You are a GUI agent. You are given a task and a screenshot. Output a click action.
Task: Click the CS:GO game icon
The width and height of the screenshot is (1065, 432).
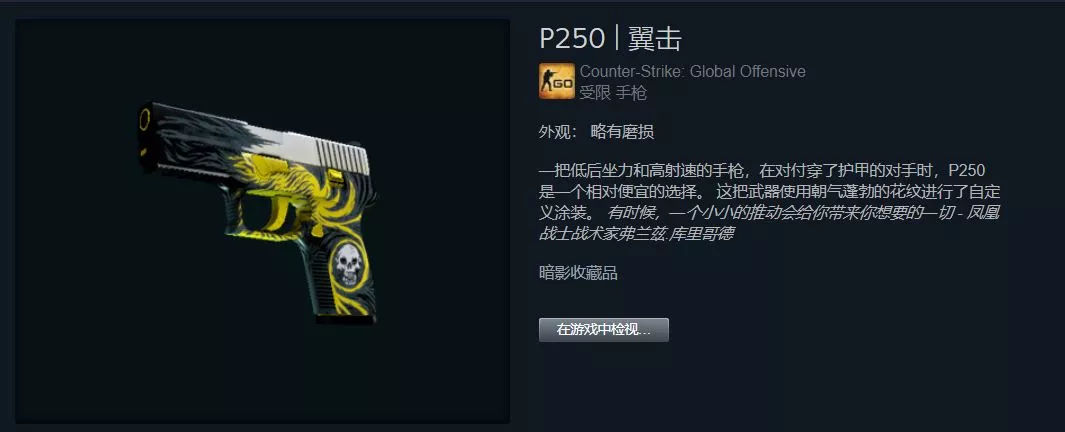(x=556, y=81)
